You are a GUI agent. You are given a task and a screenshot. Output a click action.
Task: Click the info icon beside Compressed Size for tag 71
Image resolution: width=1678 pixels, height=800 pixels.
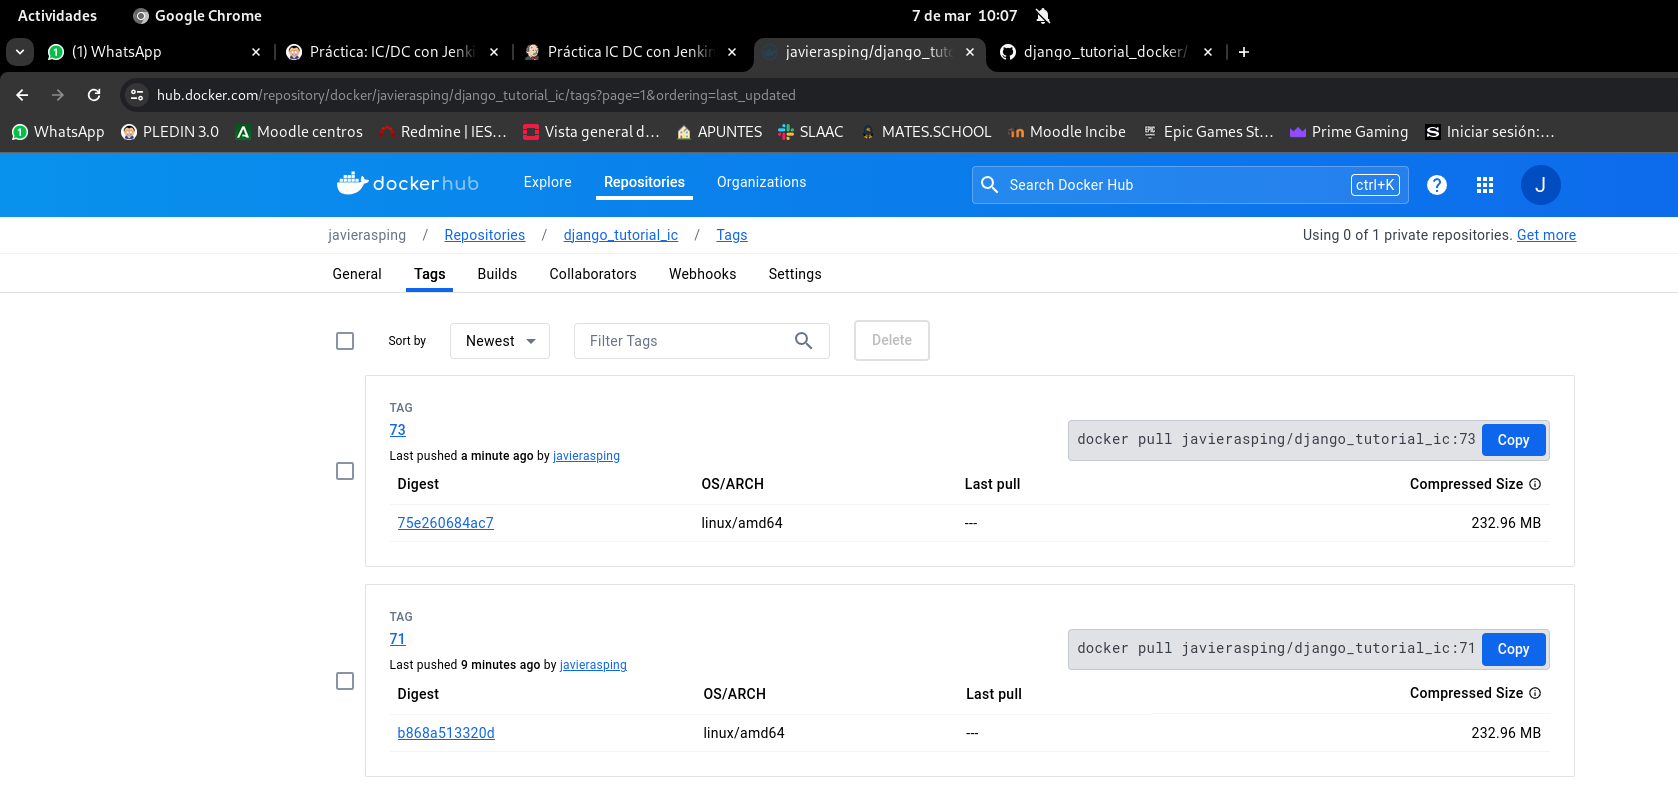[1535, 693]
